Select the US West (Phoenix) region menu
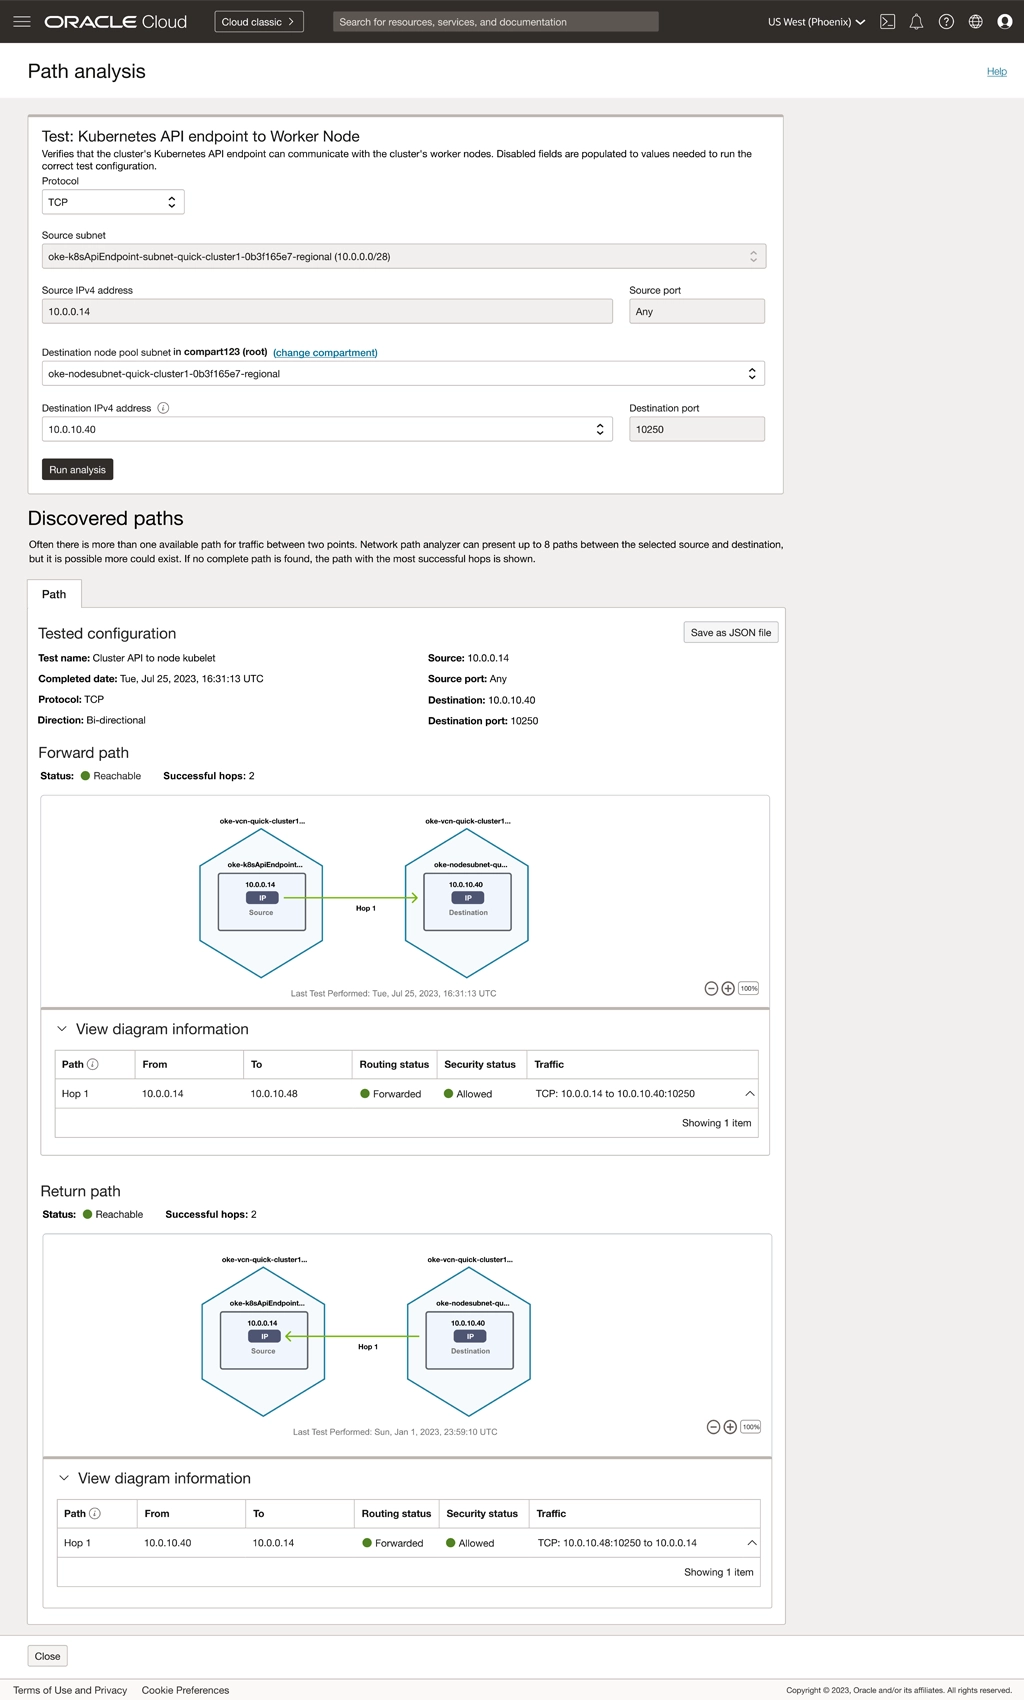 click(816, 21)
